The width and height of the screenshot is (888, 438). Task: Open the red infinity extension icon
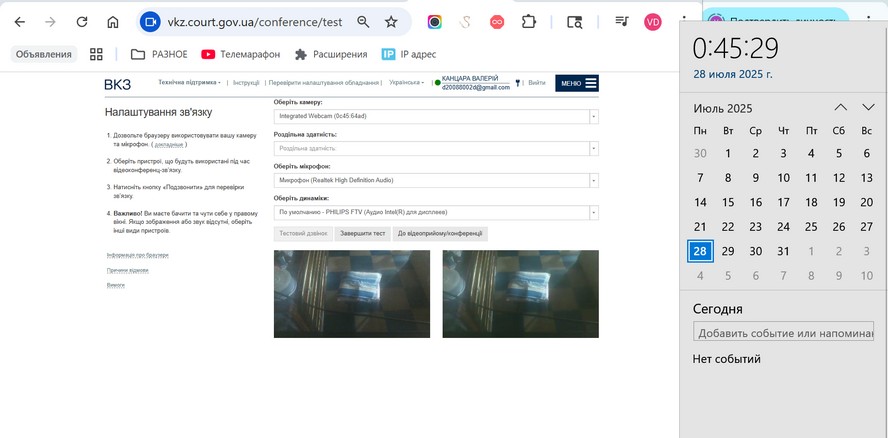(497, 22)
